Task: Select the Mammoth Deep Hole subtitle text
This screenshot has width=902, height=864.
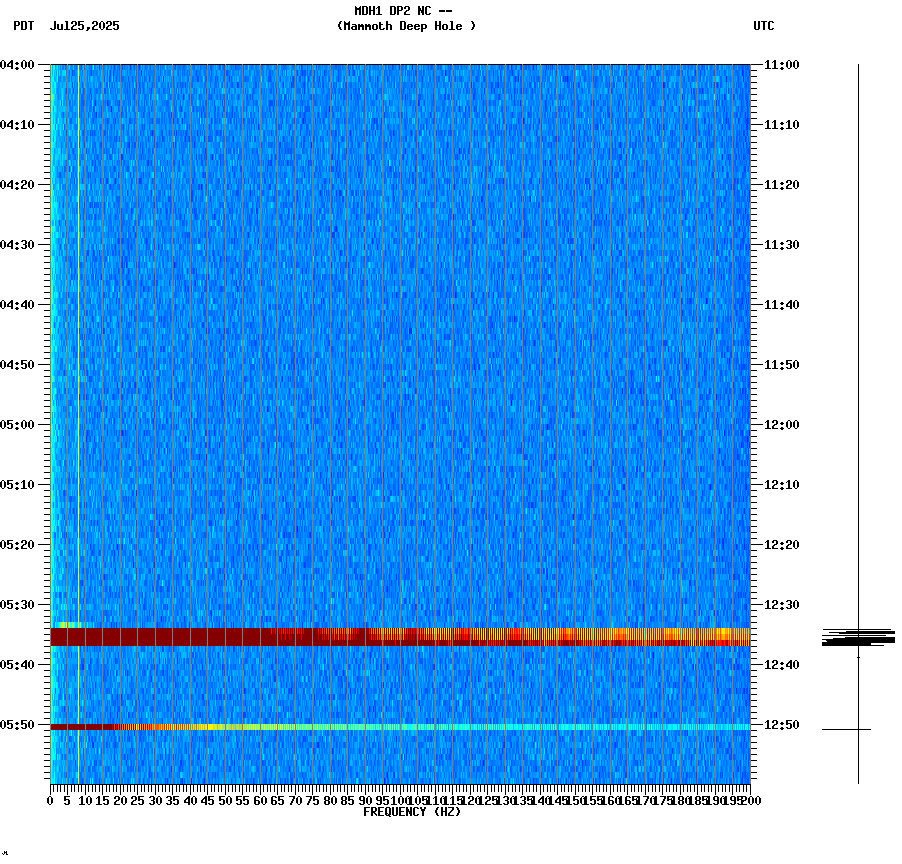Action: tap(406, 27)
